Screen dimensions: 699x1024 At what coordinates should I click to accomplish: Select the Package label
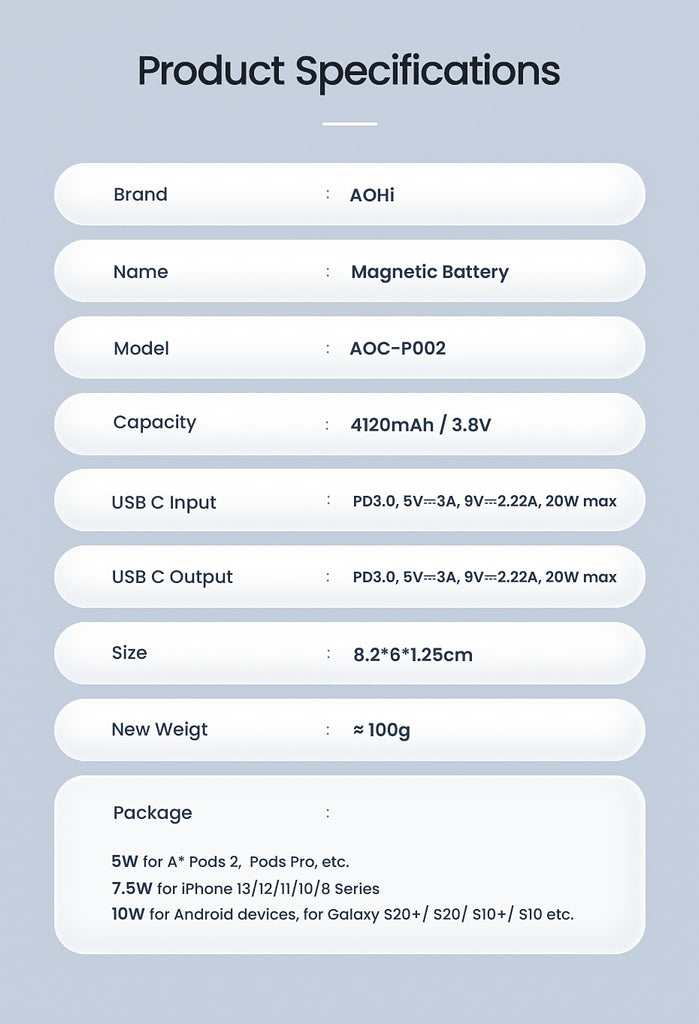pos(153,813)
